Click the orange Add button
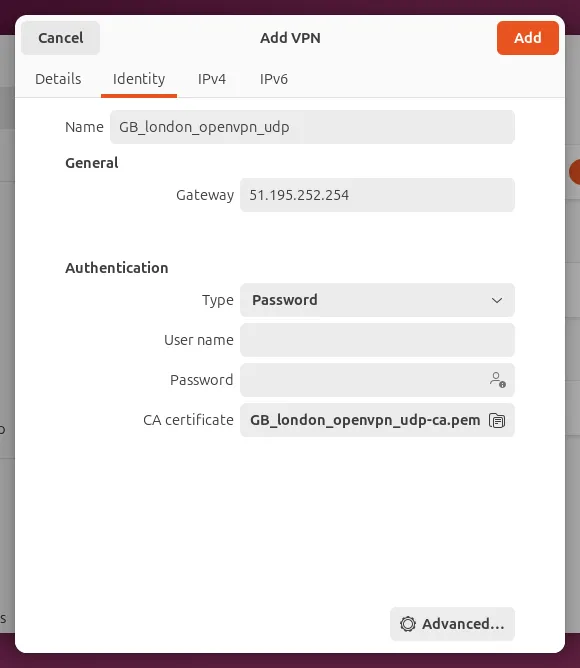The image size is (580, 668). tap(528, 38)
